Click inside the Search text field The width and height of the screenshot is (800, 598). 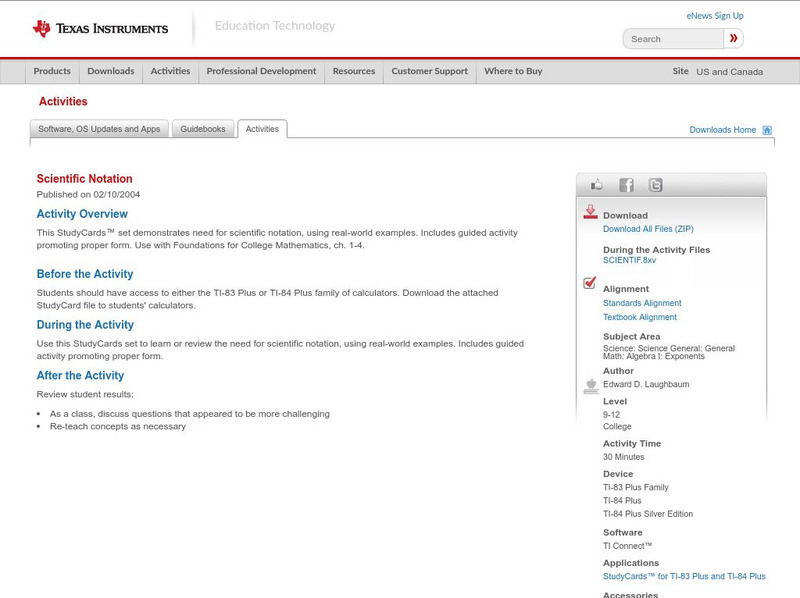(x=673, y=39)
